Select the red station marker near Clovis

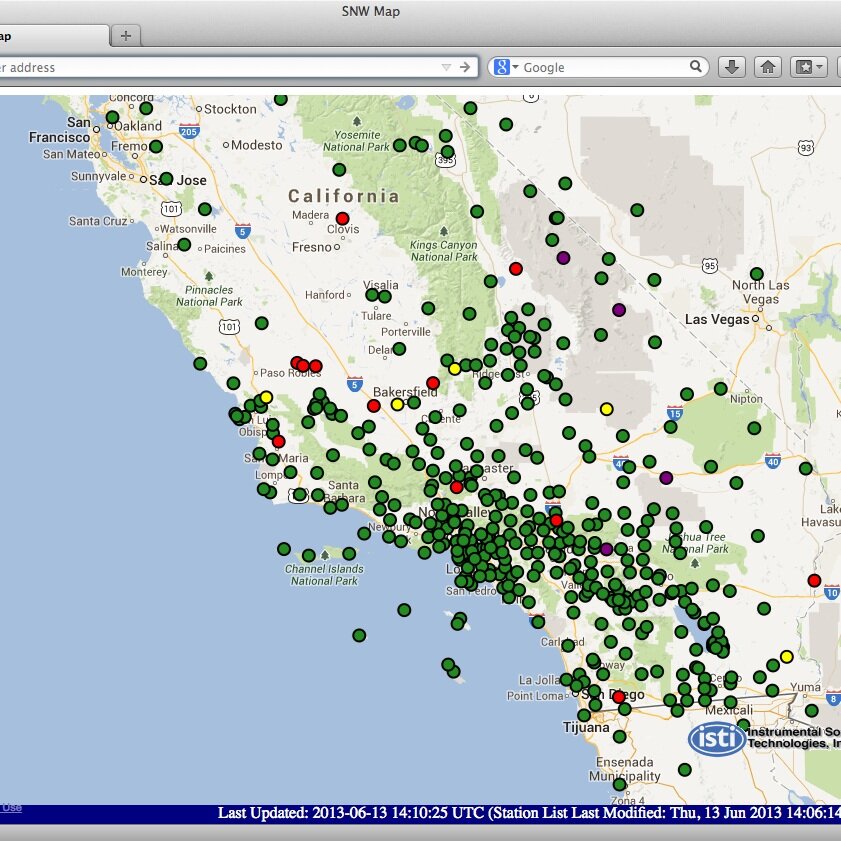point(343,217)
